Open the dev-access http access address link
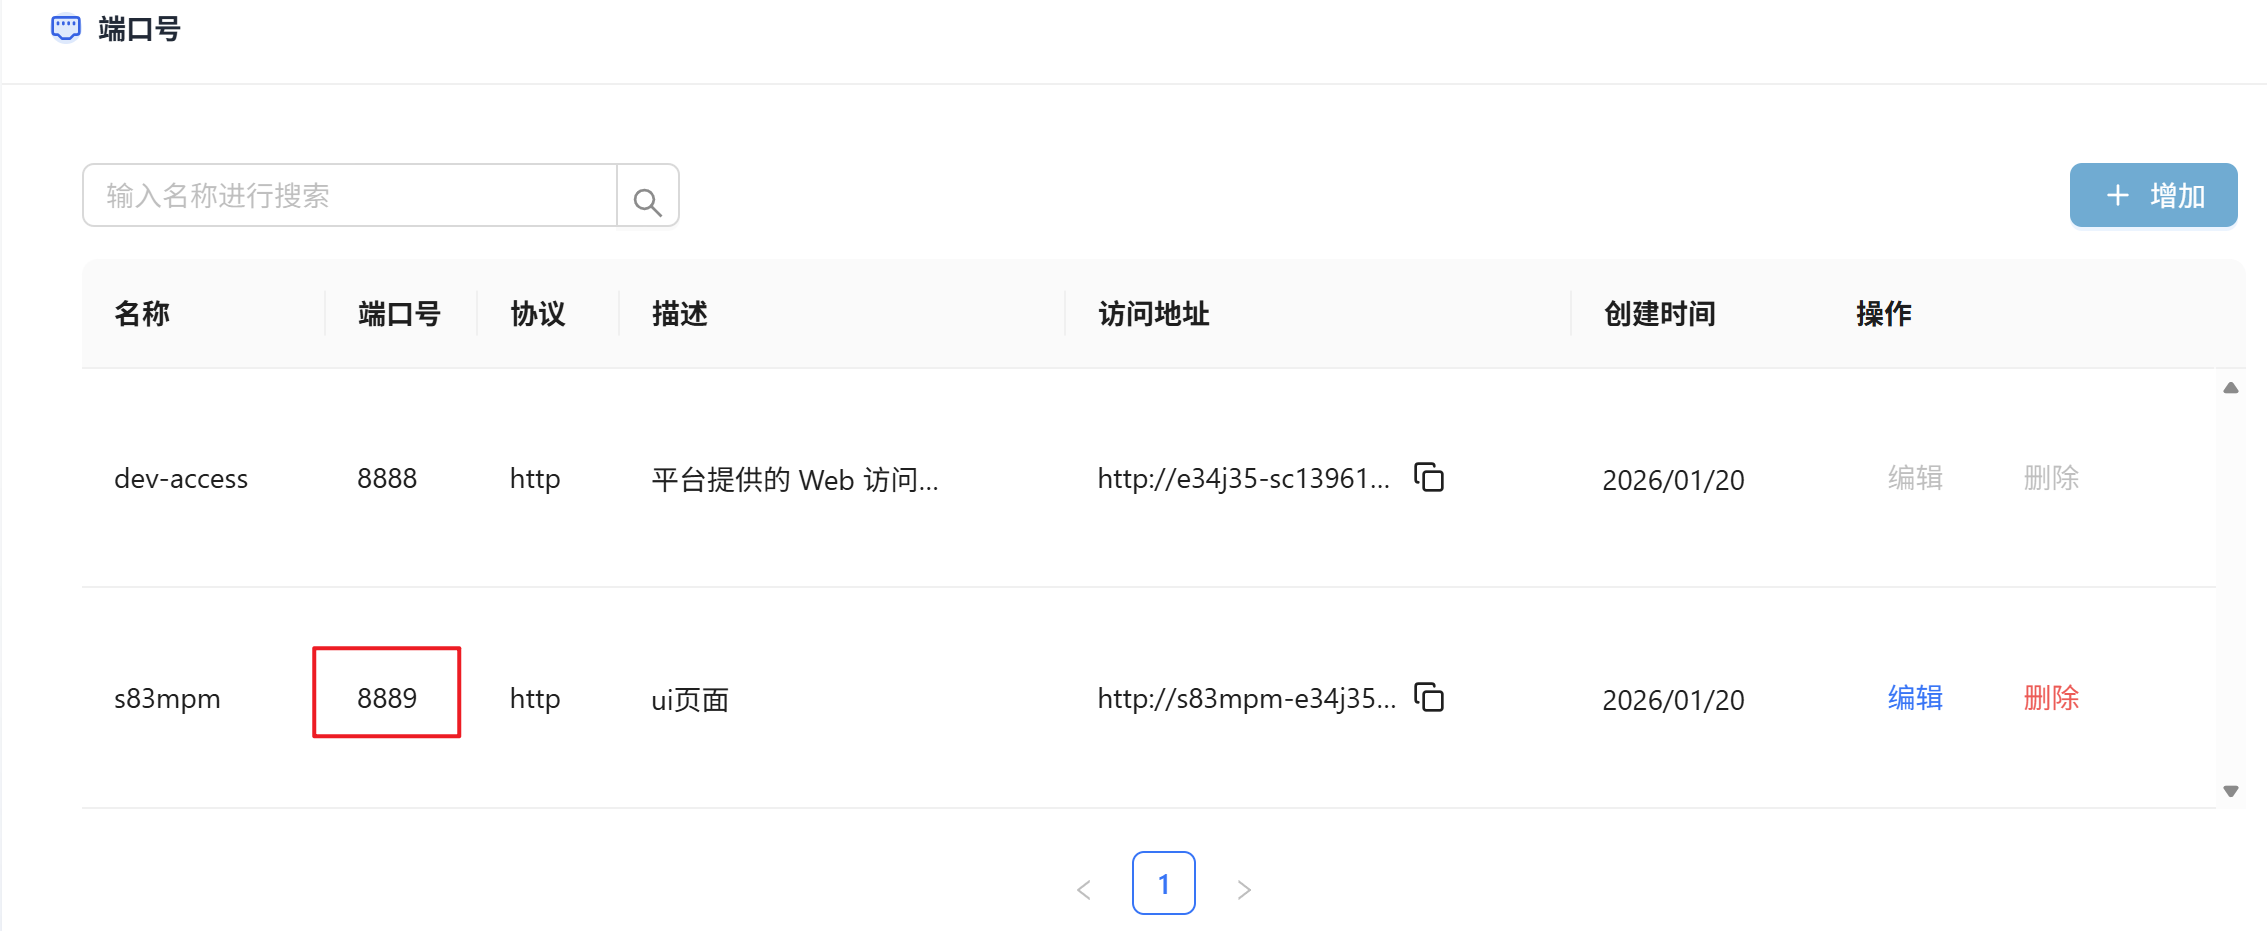 pyautogui.click(x=1244, y=478)
